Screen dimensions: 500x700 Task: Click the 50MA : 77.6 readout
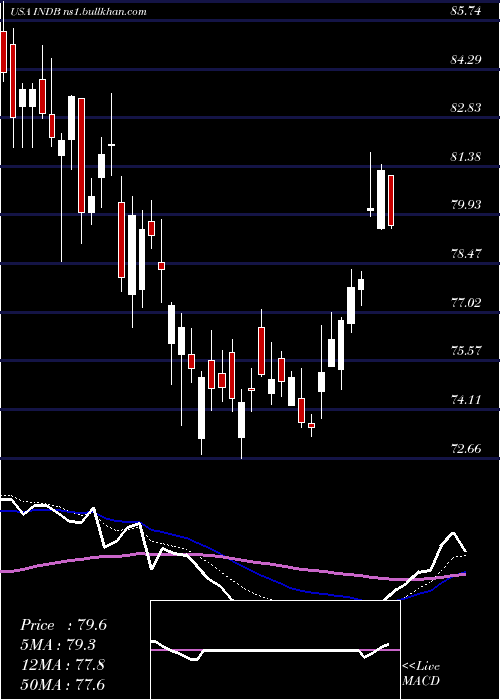62,684
